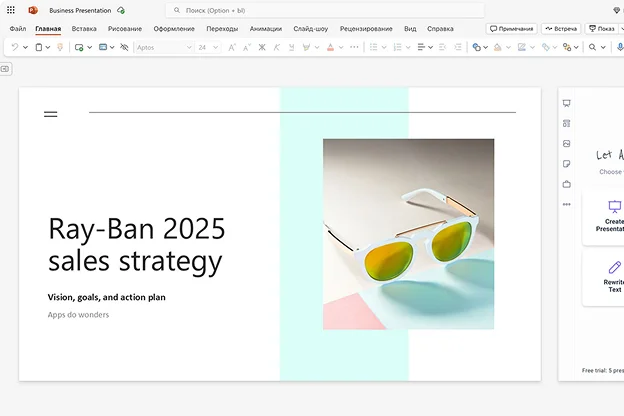Open the undo history arrow
The image size is (624, 416).
[25, 47]
